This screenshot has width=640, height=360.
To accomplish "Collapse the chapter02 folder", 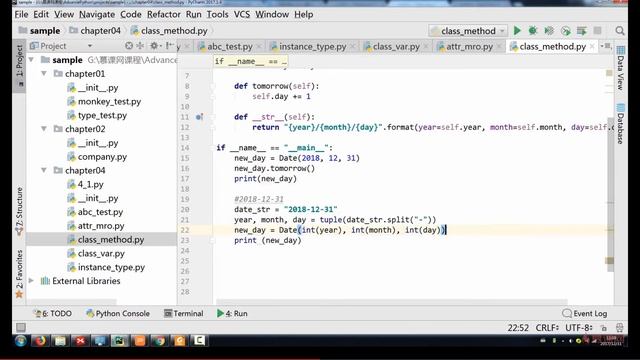I will click(x=44, y=129).
